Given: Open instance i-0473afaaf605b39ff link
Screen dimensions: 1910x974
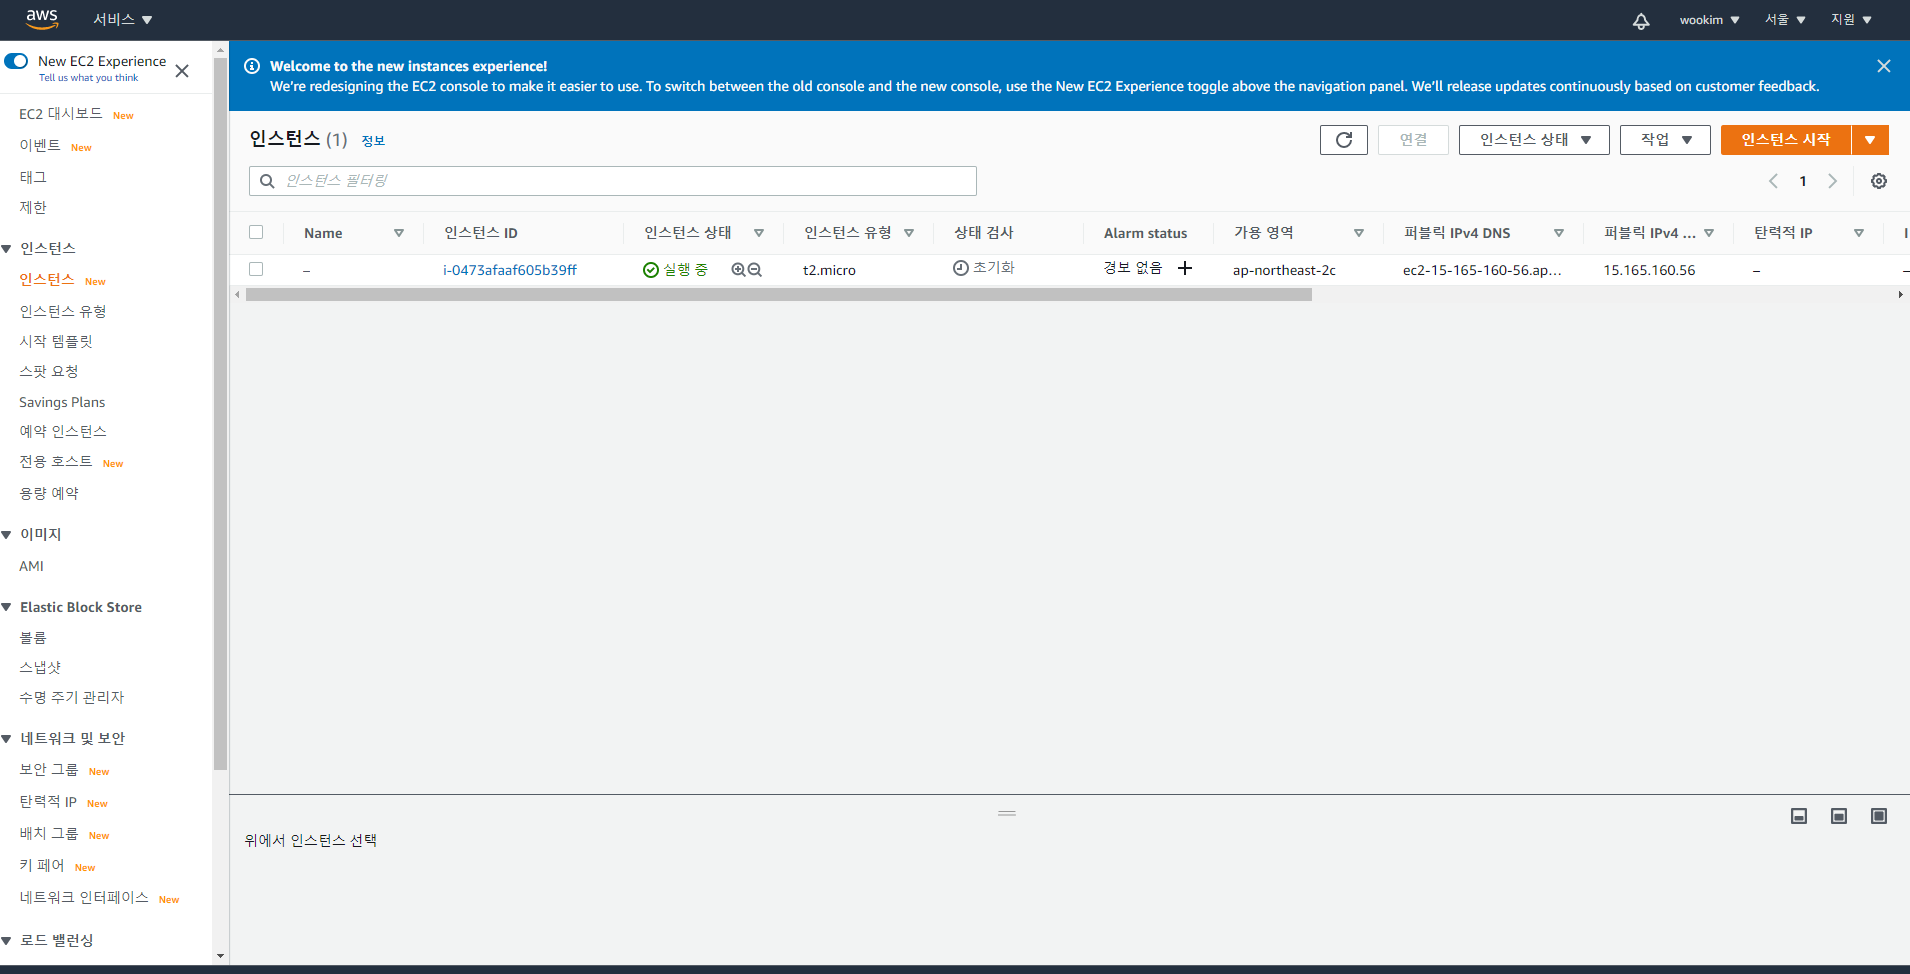Looking at the screenshot, I should coord(510,270).
